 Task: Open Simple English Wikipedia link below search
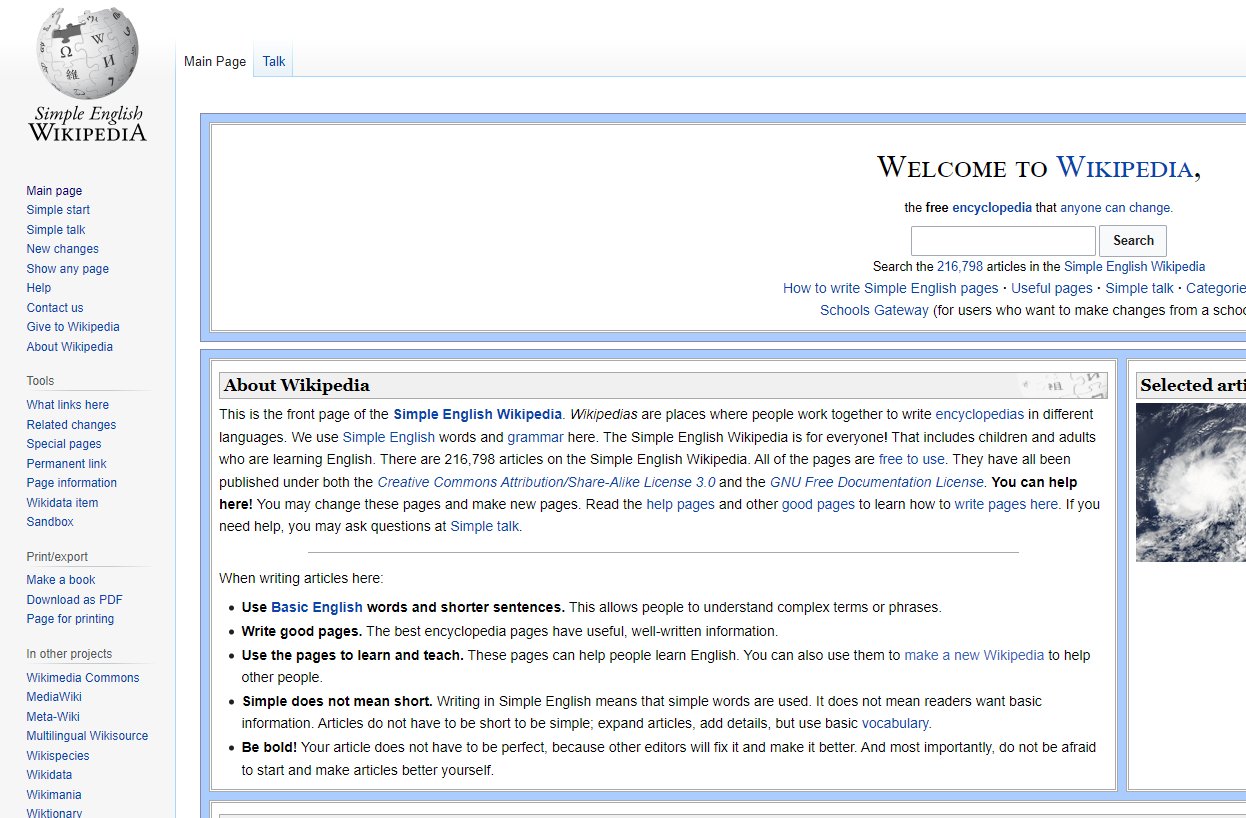click(x=1134, y=267)
